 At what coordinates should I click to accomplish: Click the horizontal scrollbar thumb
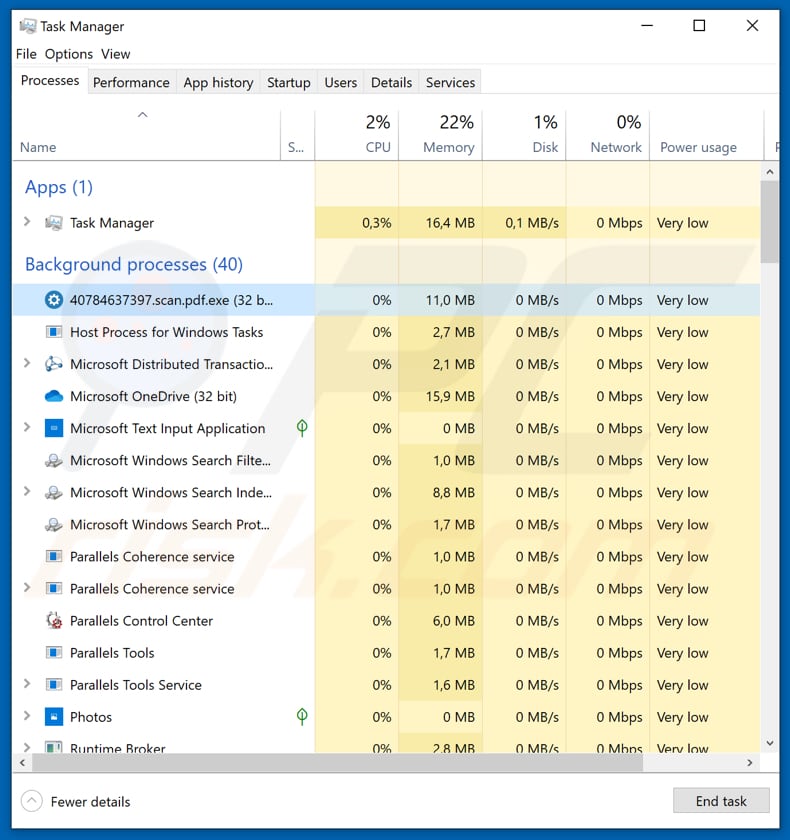tap(337, 762)
